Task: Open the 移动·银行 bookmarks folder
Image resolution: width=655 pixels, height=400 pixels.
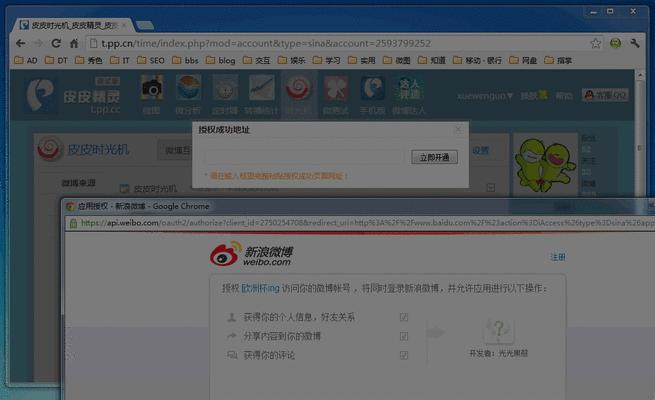Action: pos(477,61)
